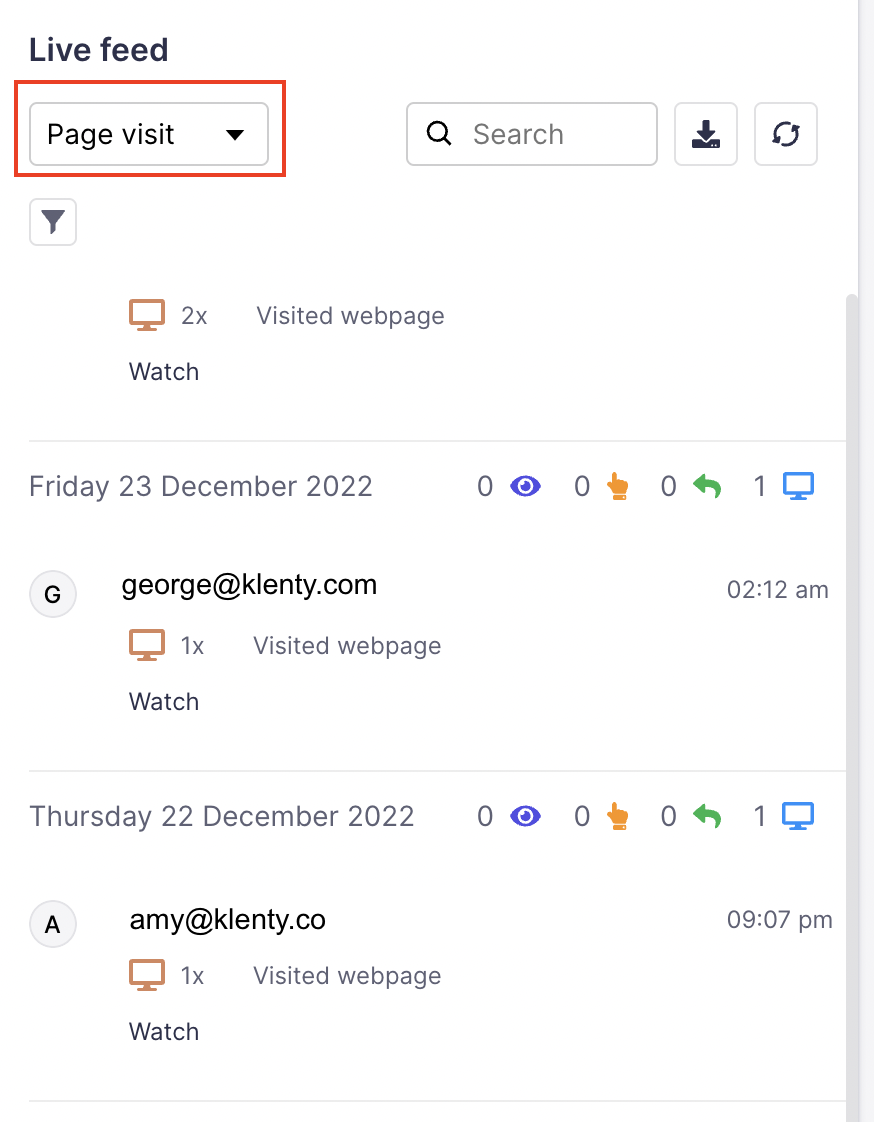Click the download export icon
874x1122 pixels.
click(706, 134)
